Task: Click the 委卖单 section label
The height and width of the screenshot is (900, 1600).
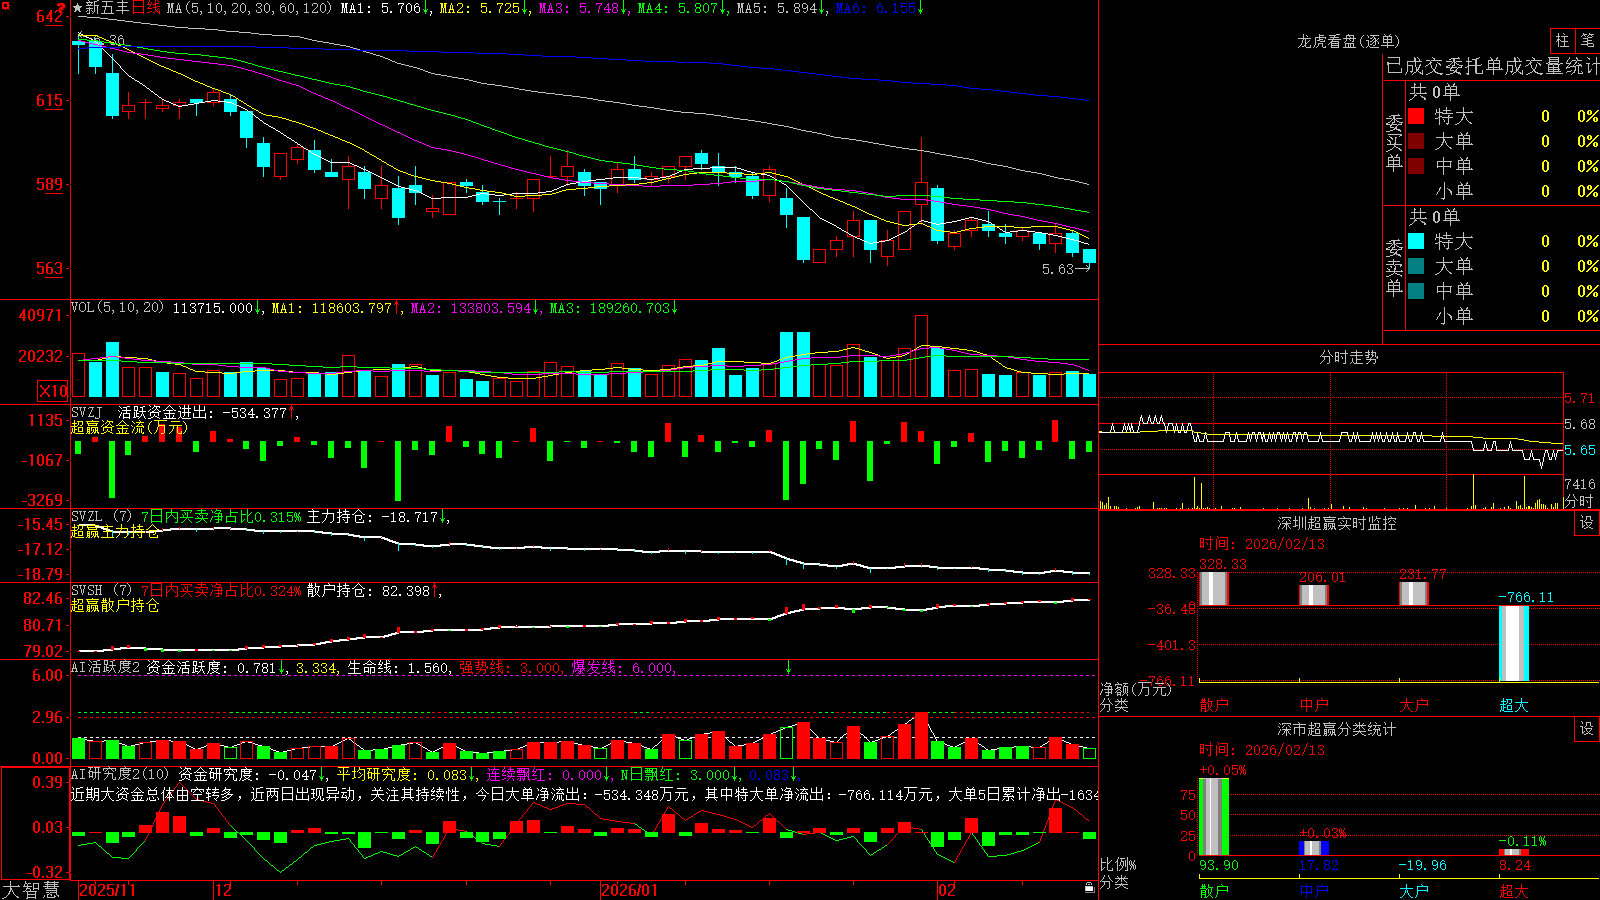Action: 1394,267
